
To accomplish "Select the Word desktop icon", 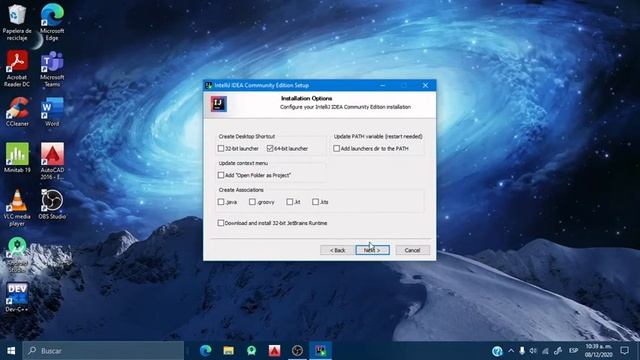I will pyautogui.click(x=52, y=111).
